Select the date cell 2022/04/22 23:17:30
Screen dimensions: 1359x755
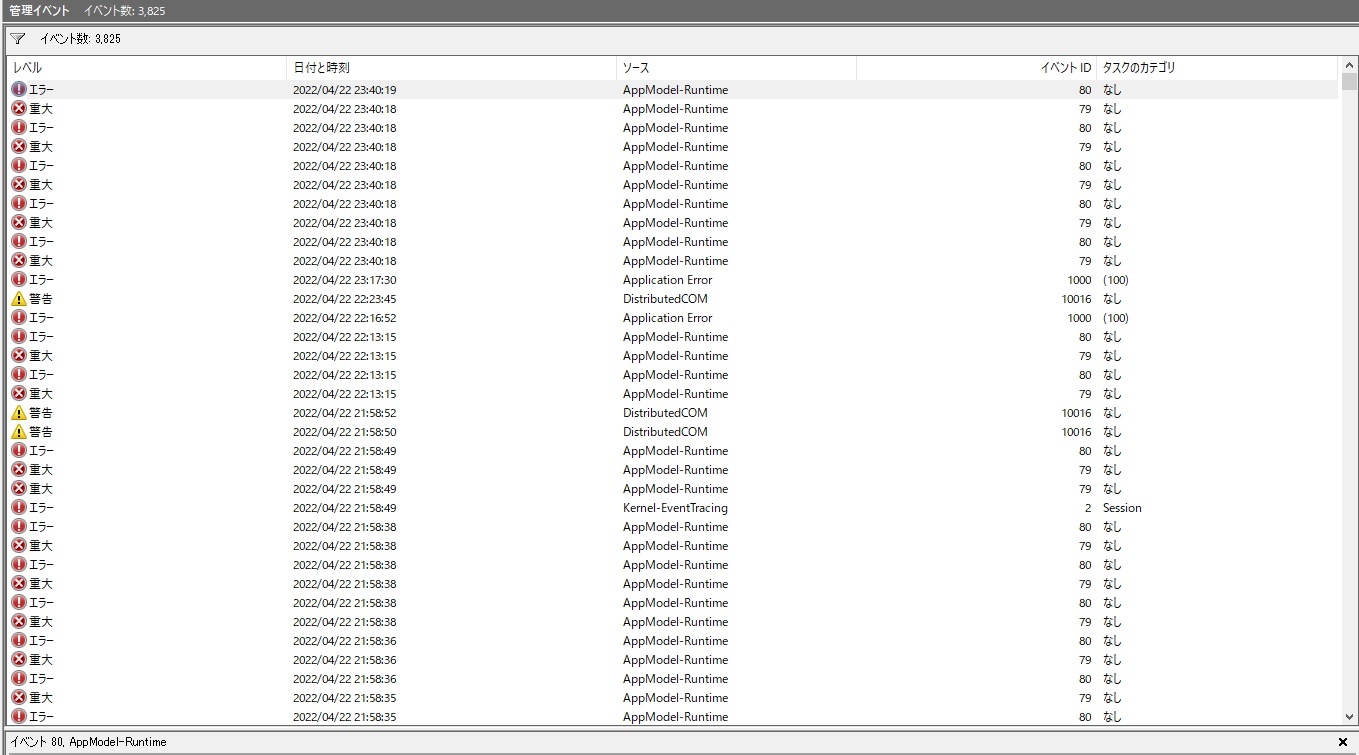344,280
